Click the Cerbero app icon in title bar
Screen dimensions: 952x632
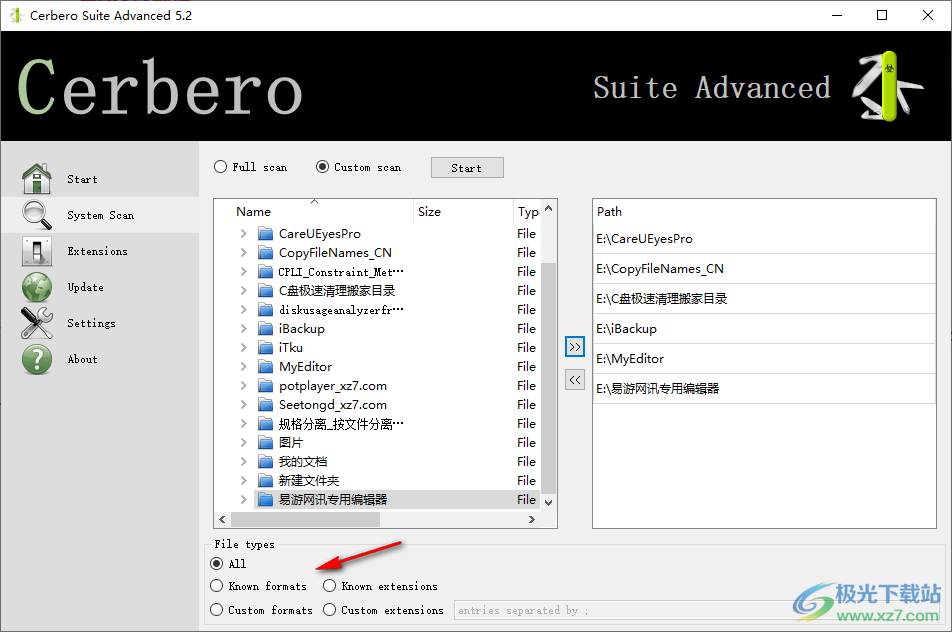tap(16, 15)
